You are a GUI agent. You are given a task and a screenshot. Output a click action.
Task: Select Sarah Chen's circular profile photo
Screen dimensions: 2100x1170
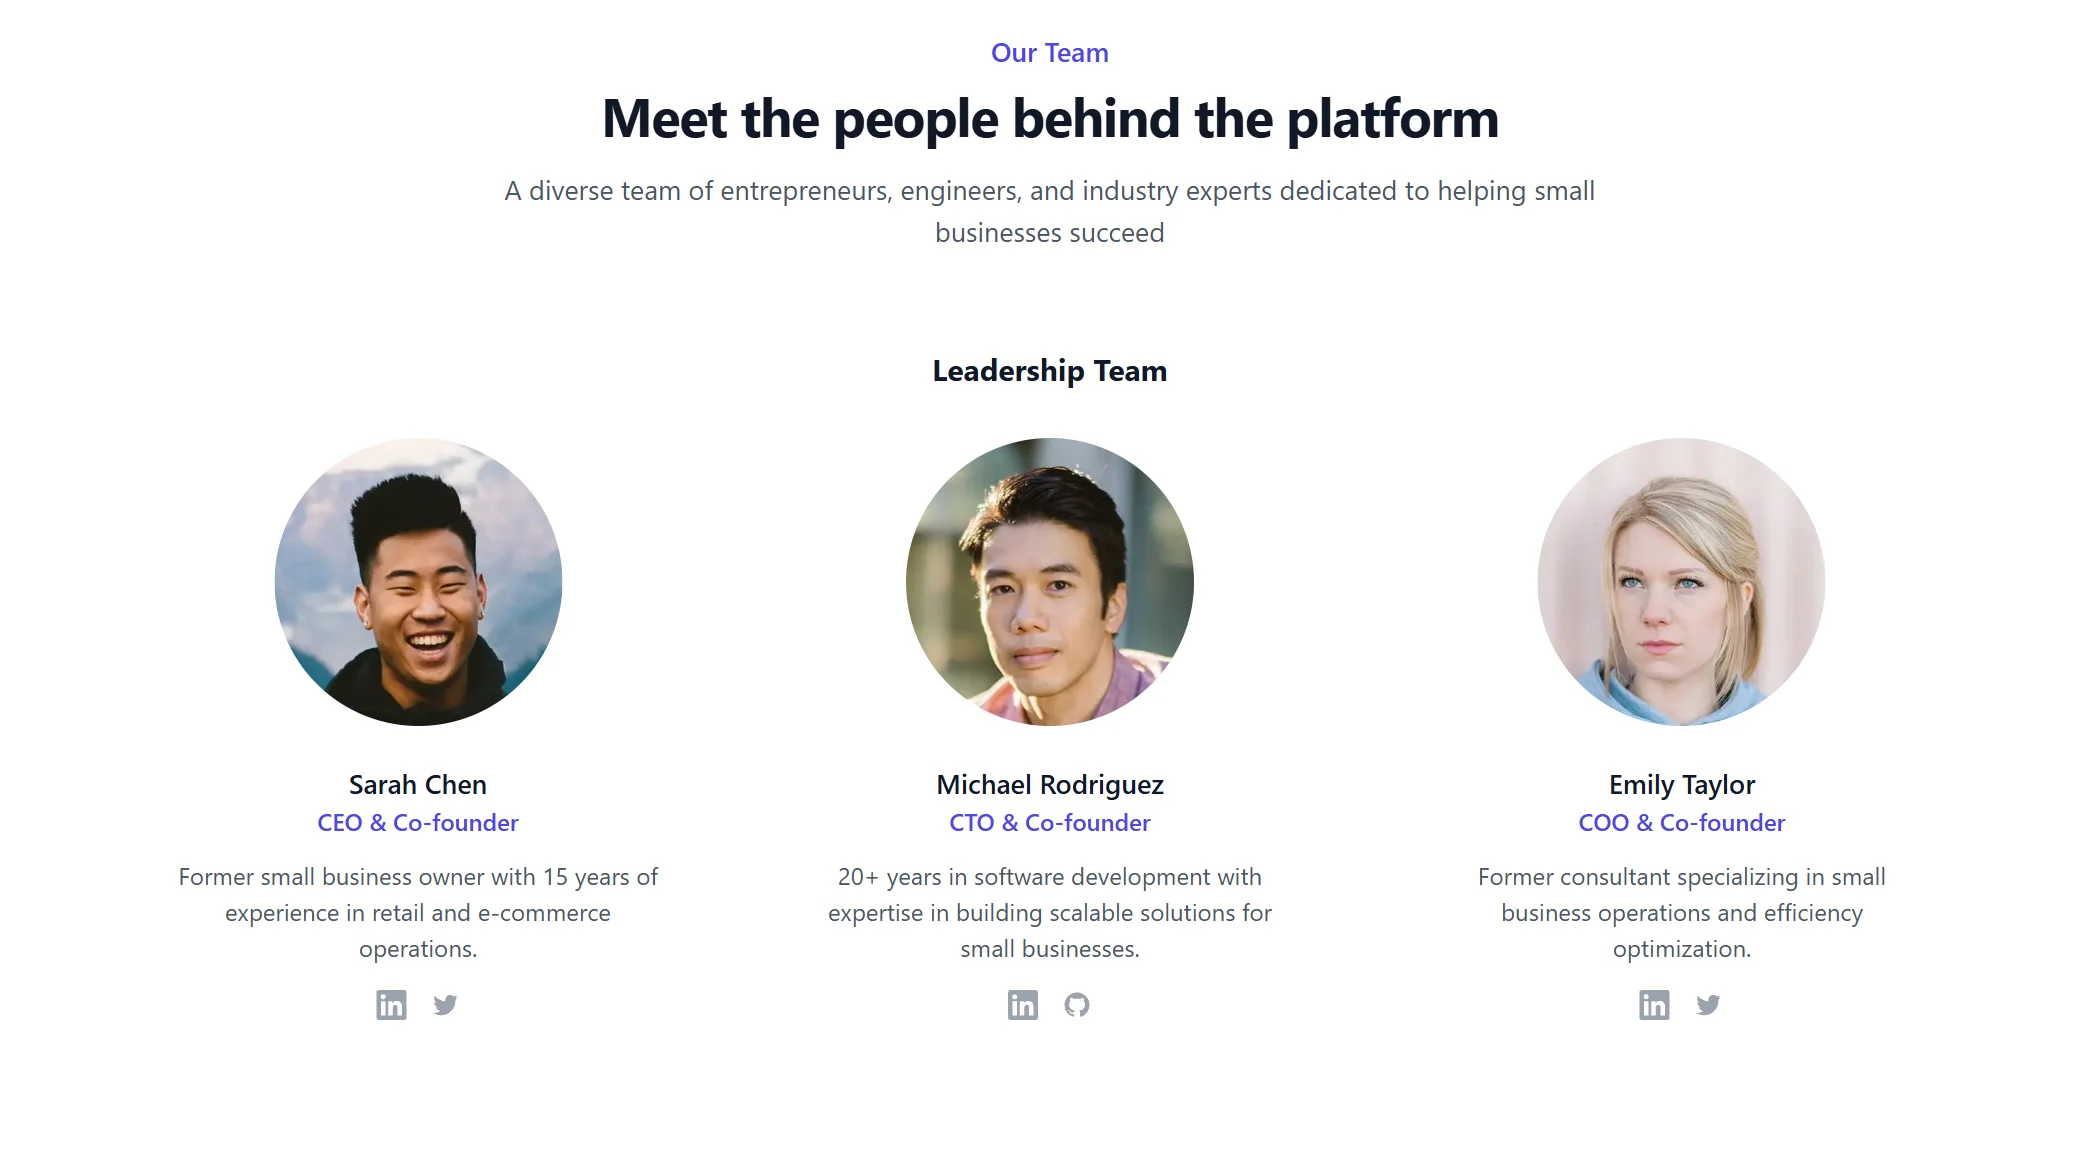pyautogui.click(x=418, y=582)
